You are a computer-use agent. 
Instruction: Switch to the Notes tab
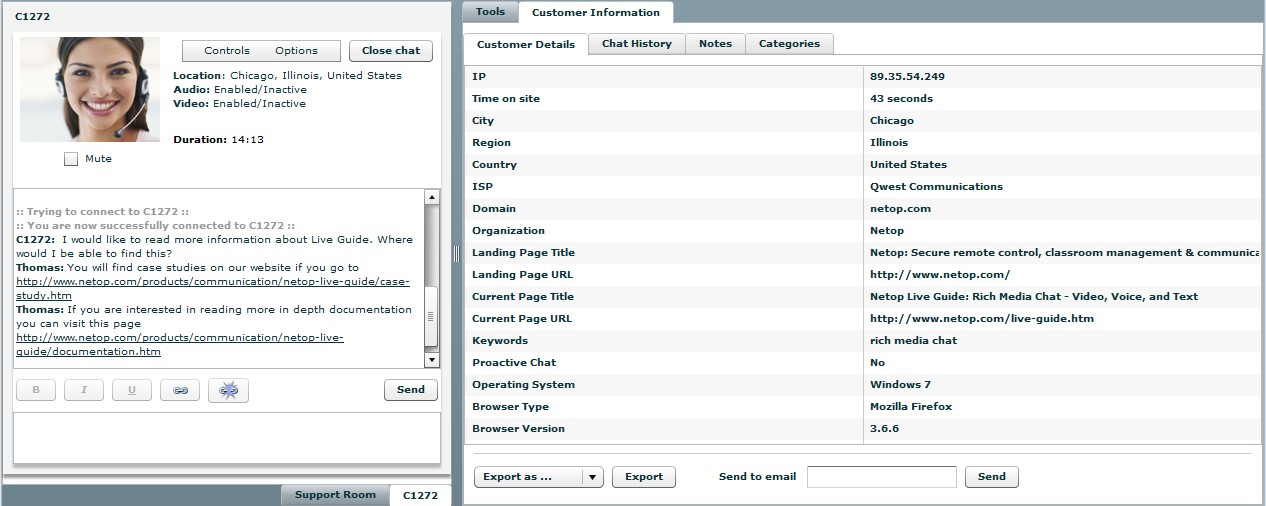coord(715,44)
